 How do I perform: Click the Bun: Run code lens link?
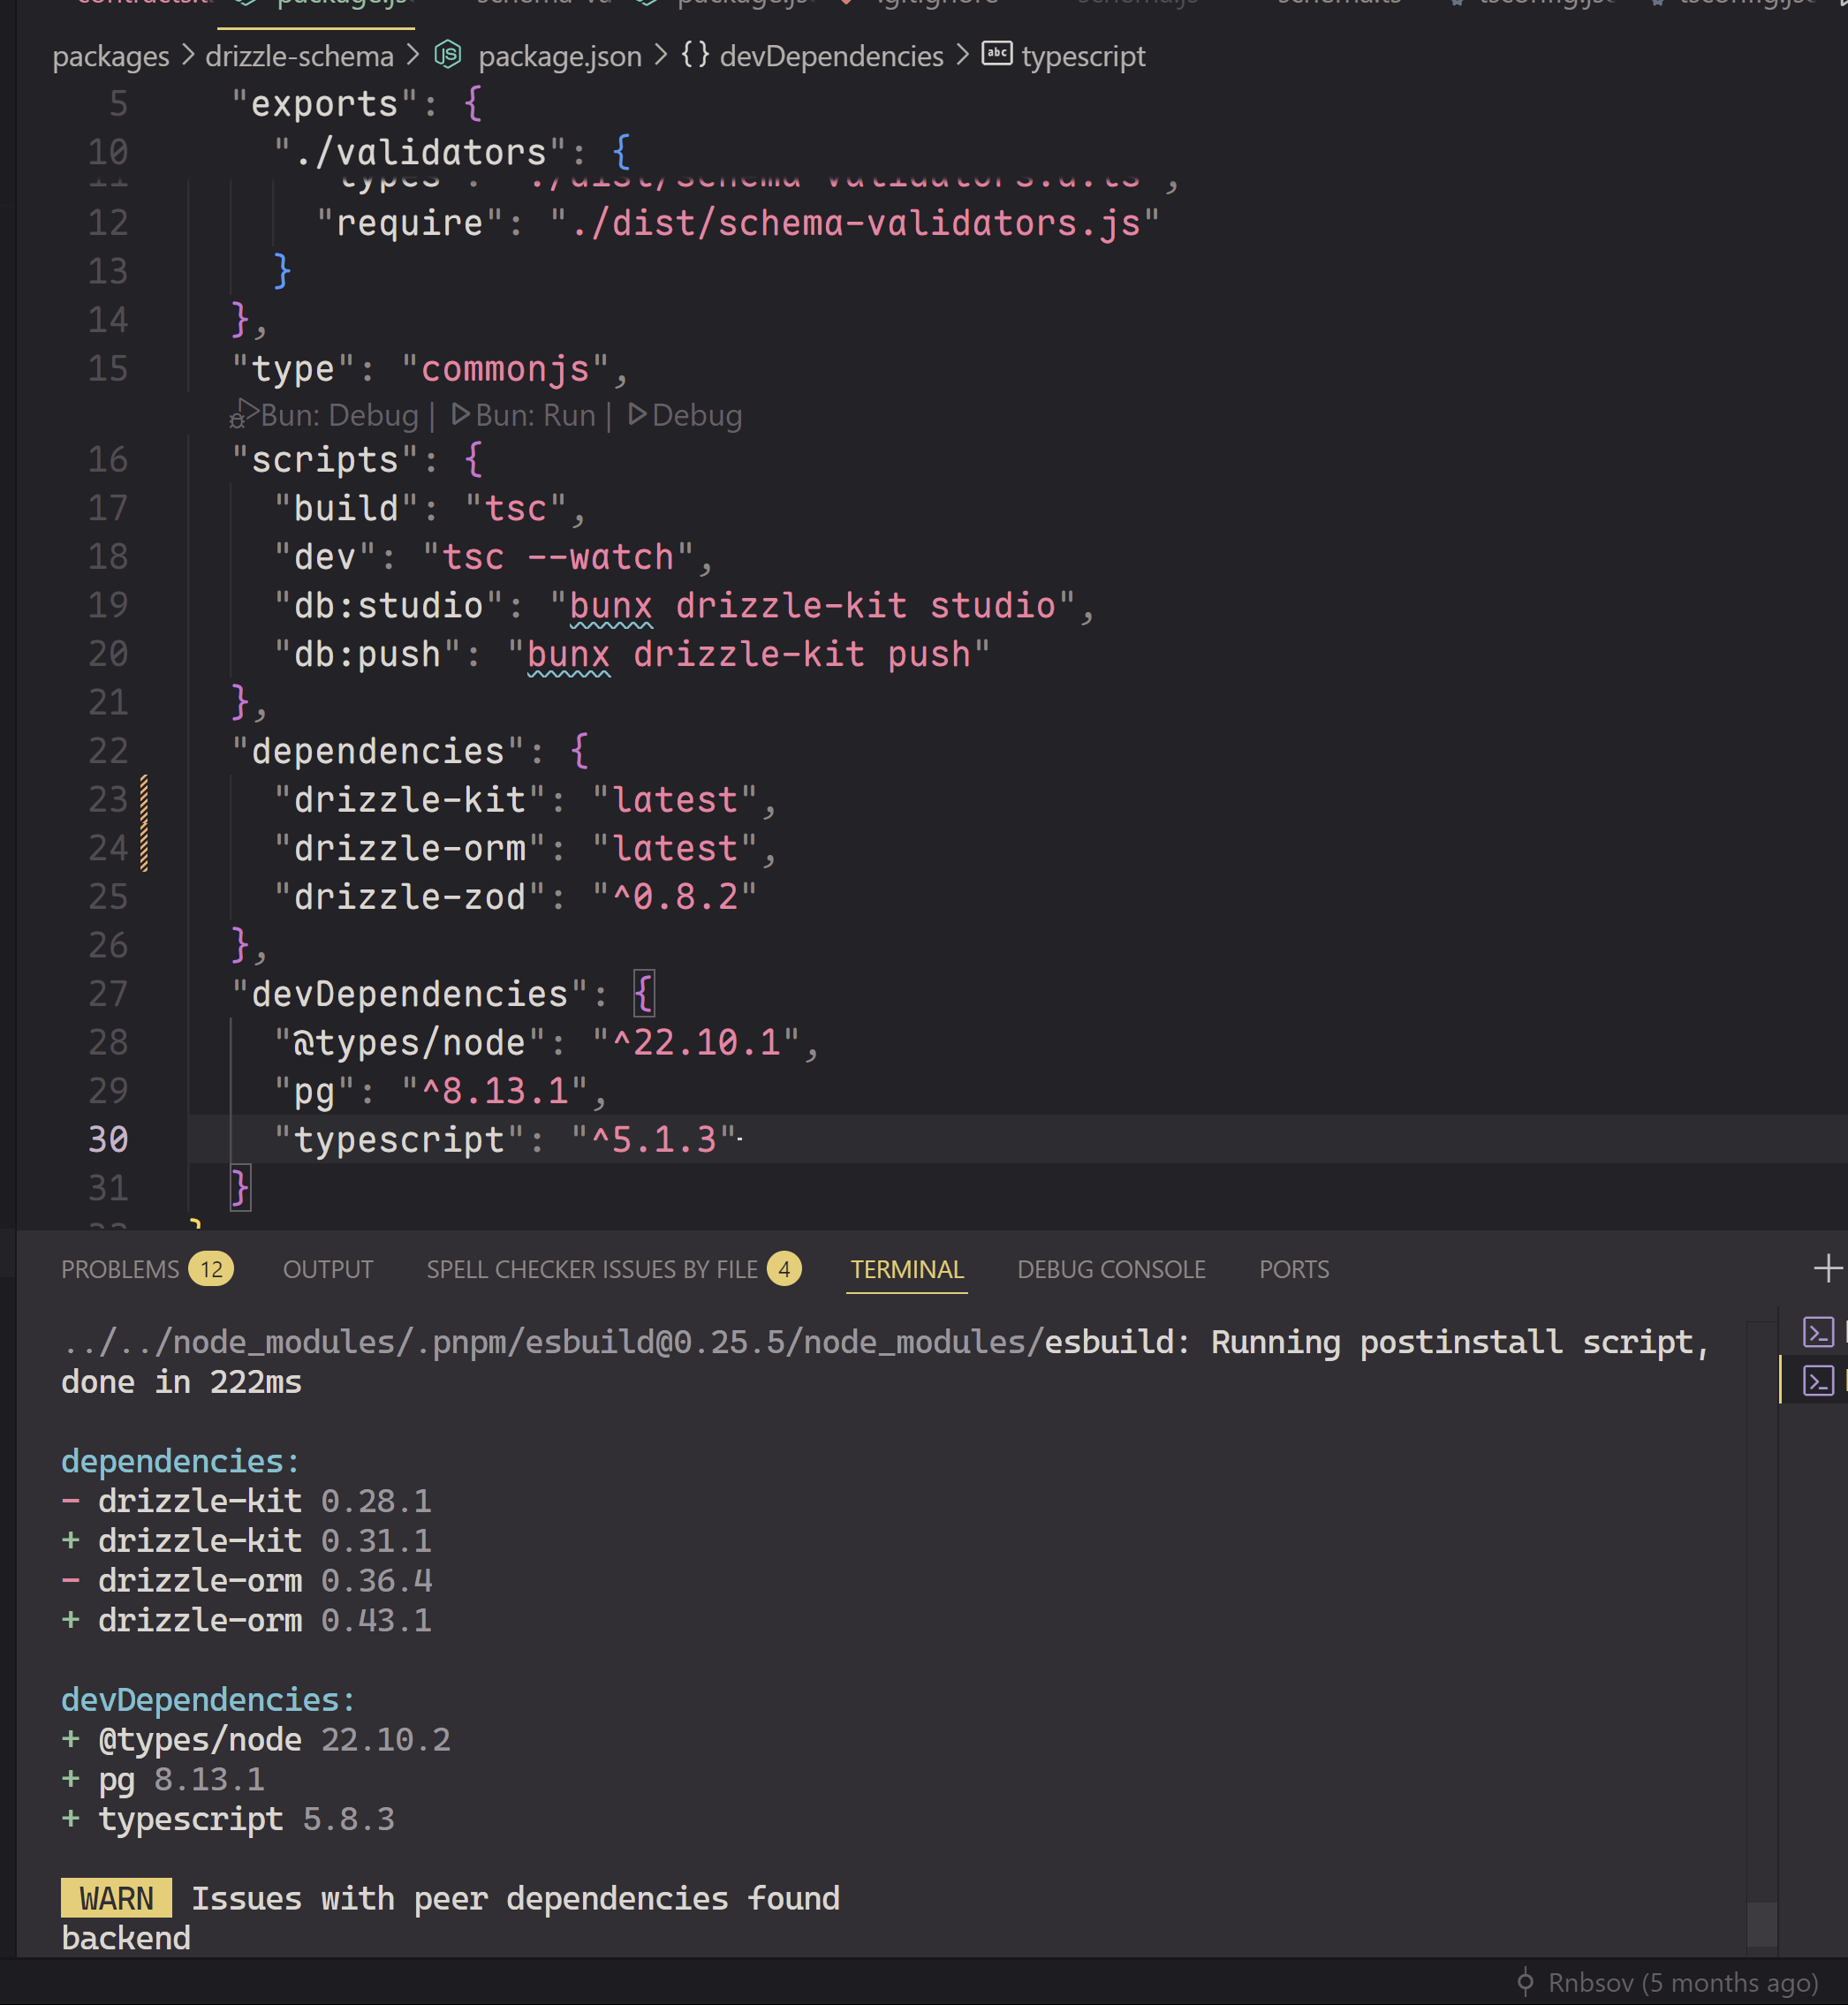pyautogui.click(x=535, y=415)
